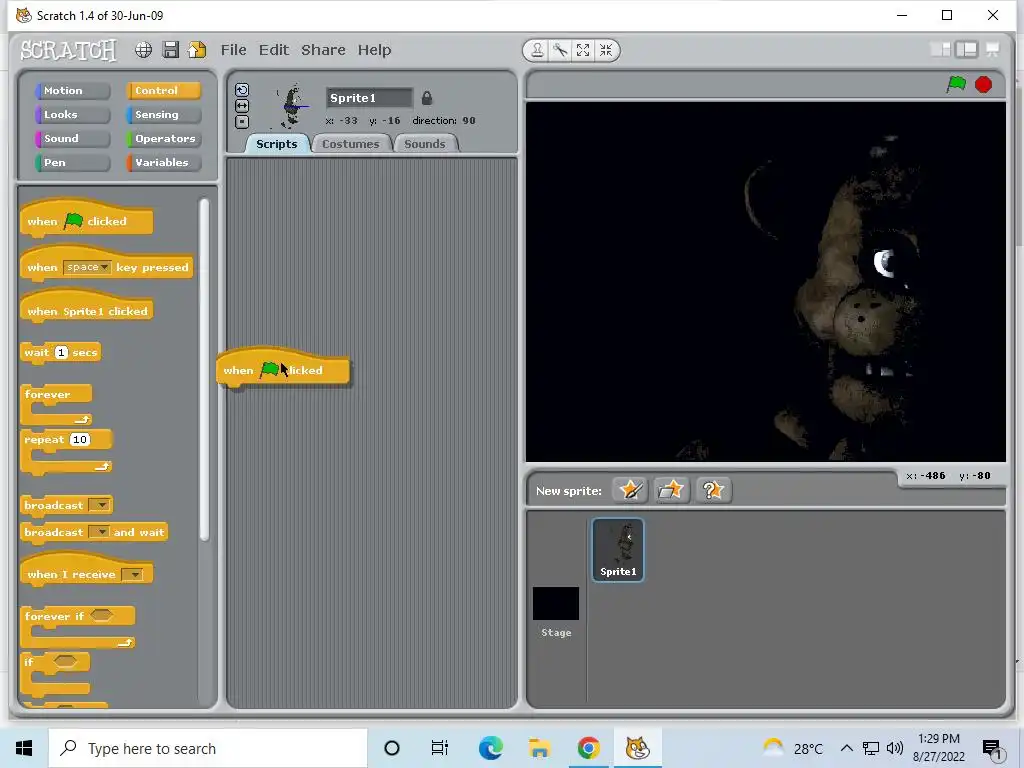The image size is (1024, 768).
Task: Open the Share menu
Action: coord(323,50)
